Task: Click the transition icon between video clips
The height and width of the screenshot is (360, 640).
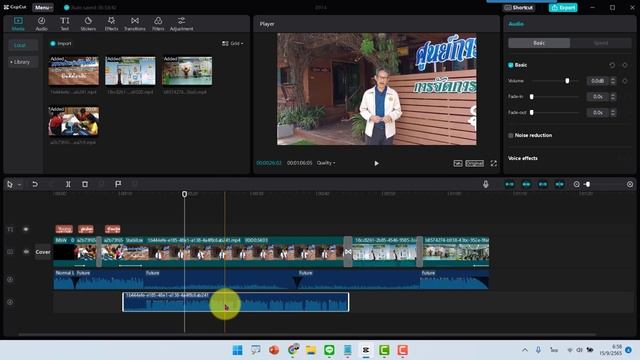Action: point(348,252)
